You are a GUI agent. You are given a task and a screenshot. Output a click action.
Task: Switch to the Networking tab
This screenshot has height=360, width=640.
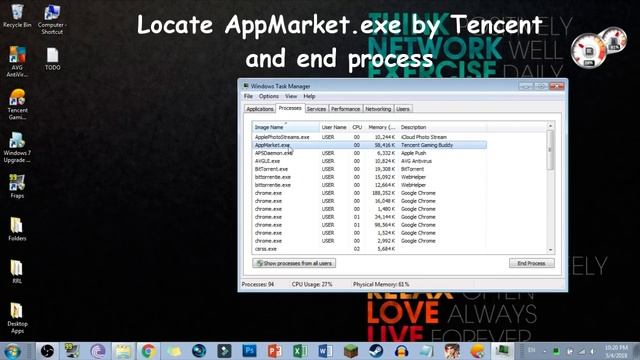(378, 109)
